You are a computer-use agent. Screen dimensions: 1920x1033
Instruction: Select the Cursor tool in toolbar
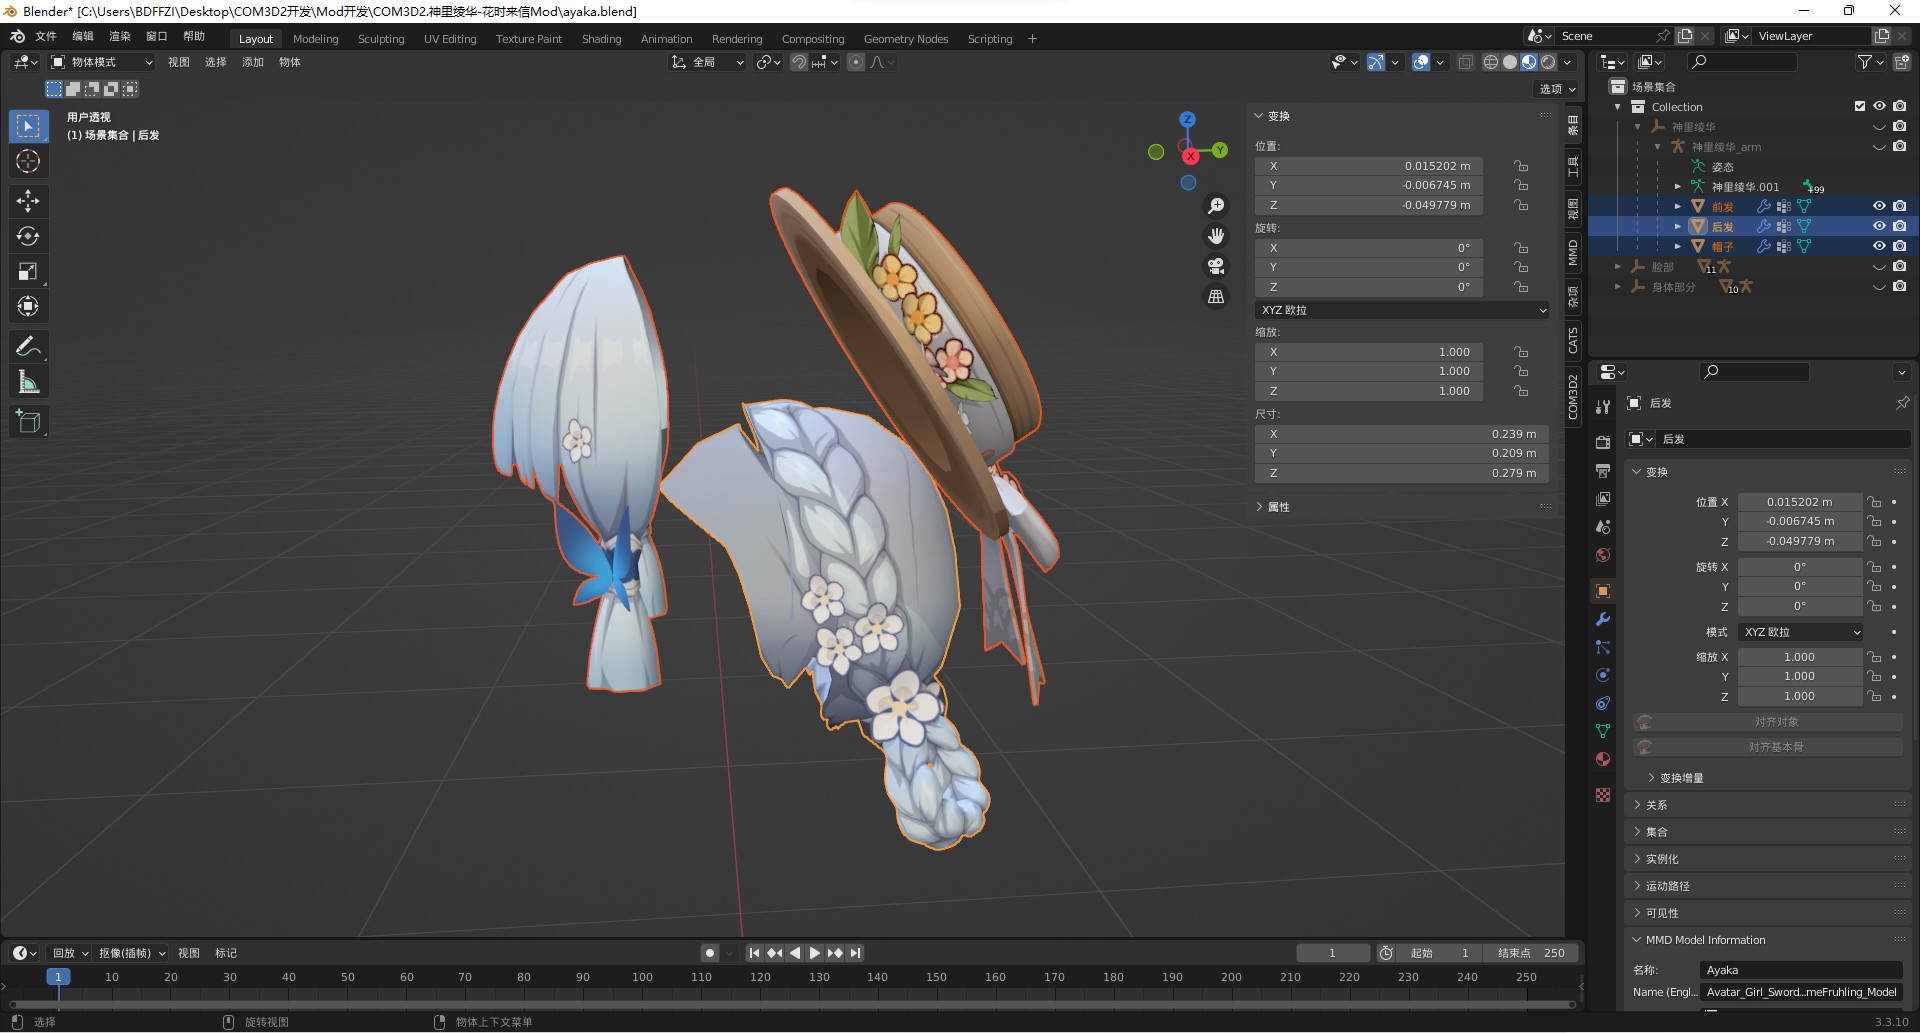pyautogui.click(x=28, y=161)
